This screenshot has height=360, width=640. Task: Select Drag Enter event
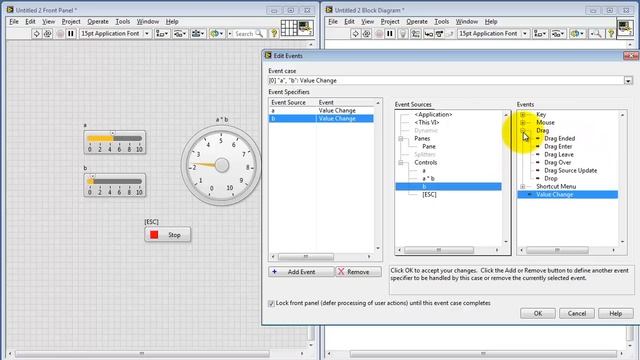558,147
